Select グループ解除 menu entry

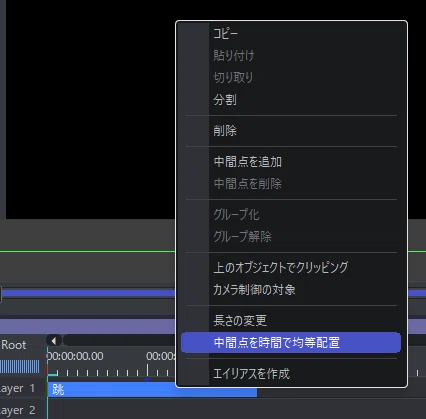click(291, 237)
